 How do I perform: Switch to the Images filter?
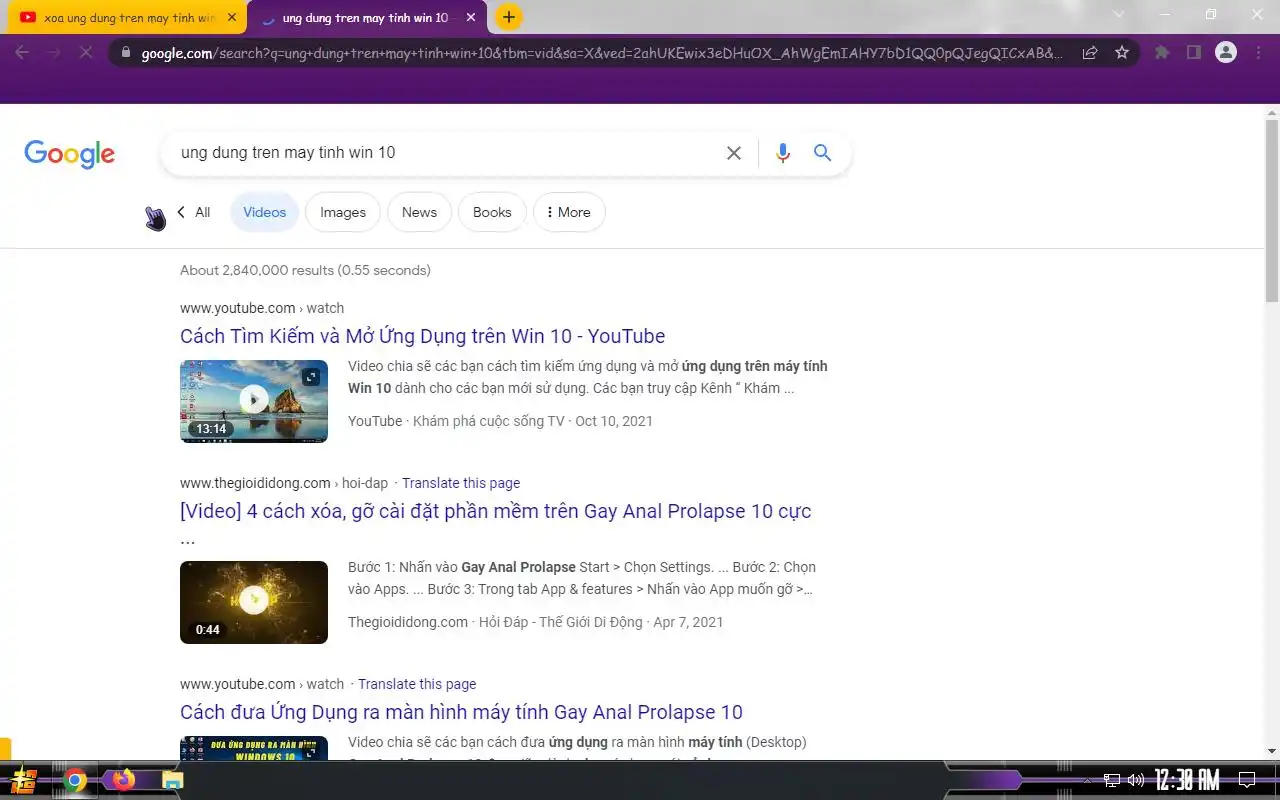coord(343,212)
